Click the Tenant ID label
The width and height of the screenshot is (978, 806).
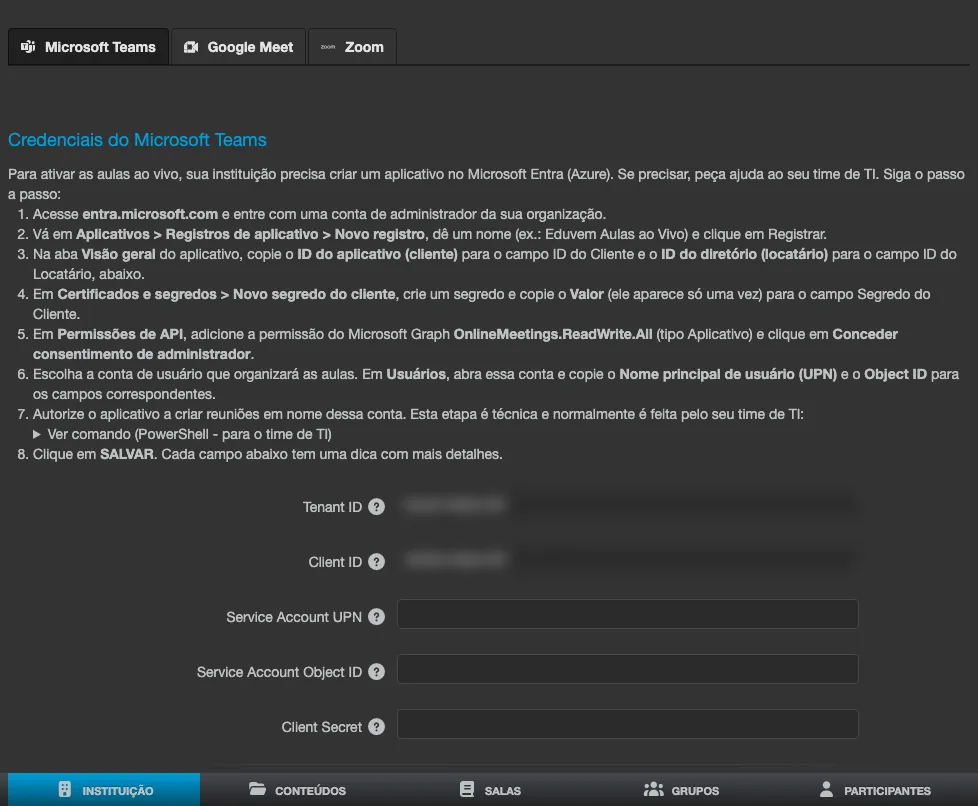click(332, 507)
